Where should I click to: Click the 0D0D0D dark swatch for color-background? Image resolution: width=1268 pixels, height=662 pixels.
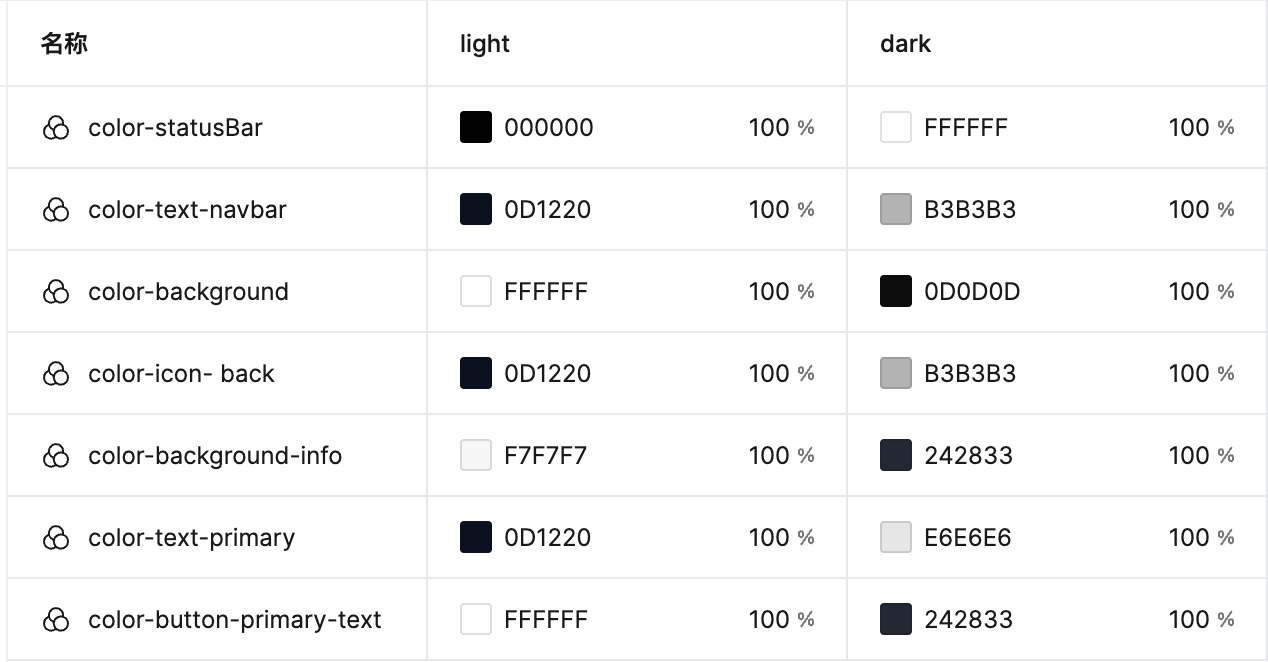[x=896, y=291]
